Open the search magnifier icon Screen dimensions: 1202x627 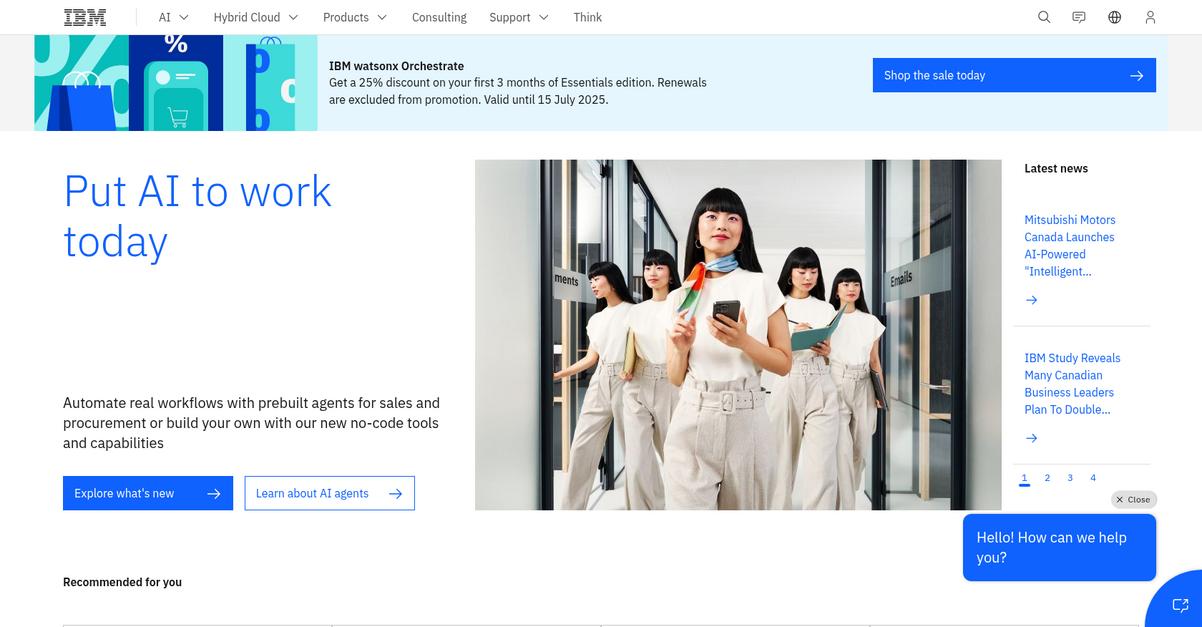pos(1044,17)
